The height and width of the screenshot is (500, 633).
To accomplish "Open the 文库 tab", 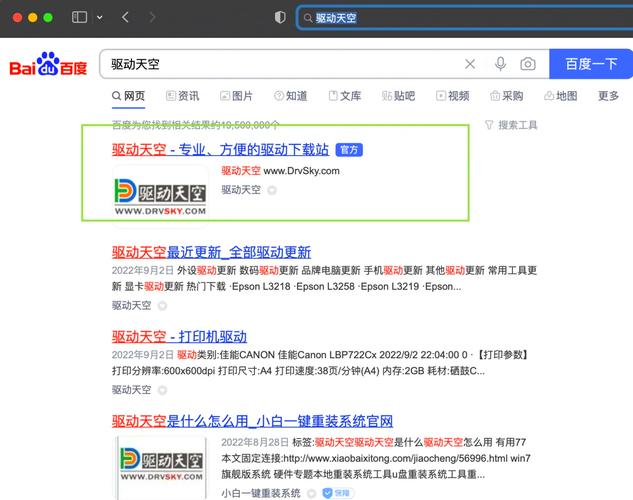I will [344, 96].
